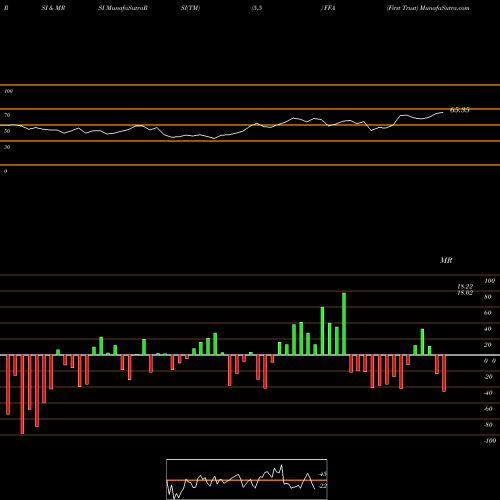Image resolution: width=500 pixels, height=500 pixels.
Task: Click the MR axis label -20
Action: tap(488, 377)
